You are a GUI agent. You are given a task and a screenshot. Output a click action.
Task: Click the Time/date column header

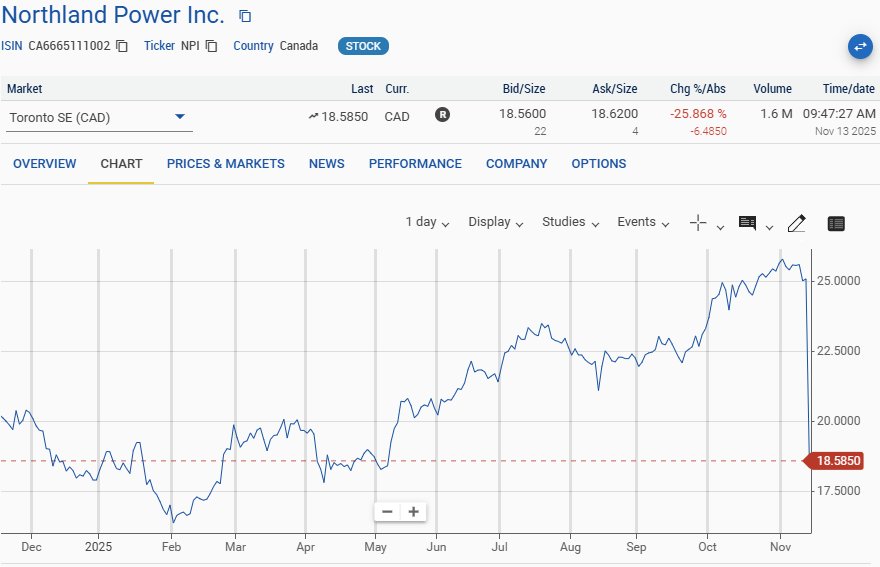click(849, 89)
